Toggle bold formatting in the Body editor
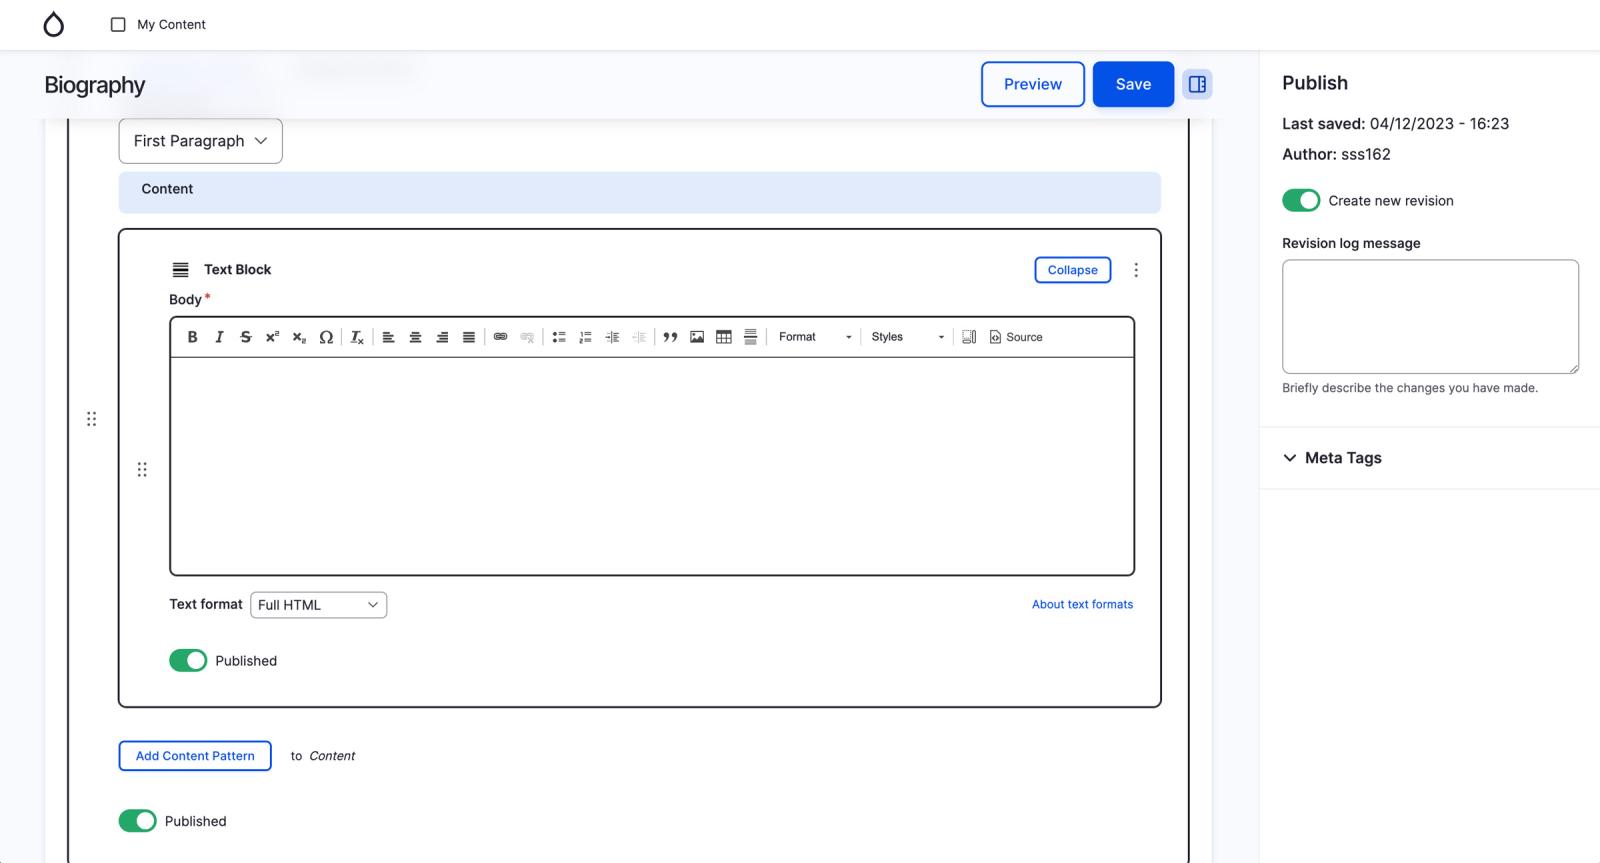The image size is (1600, 863). tap(192, 337)
